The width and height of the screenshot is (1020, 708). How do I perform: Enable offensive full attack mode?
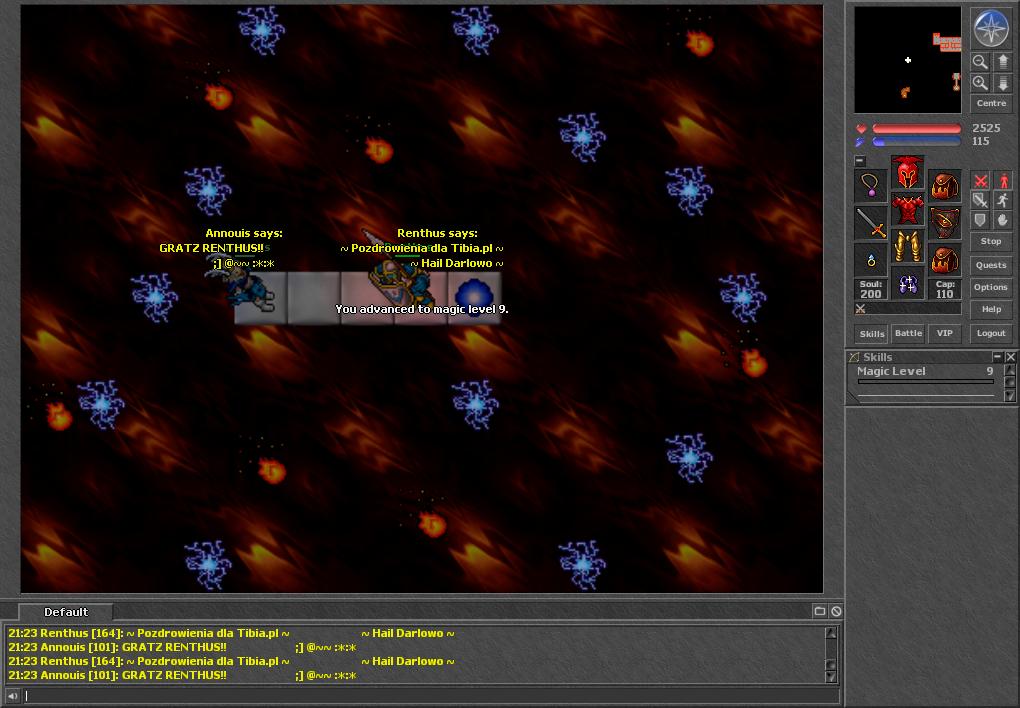pos(980,180)
